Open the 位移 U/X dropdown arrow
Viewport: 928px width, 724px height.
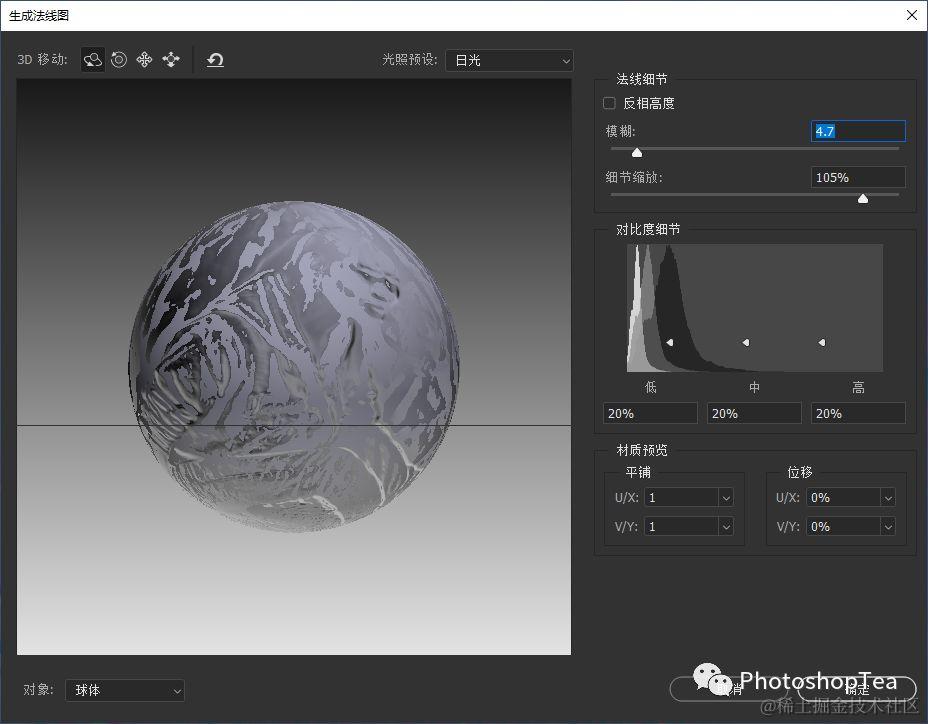888,498
